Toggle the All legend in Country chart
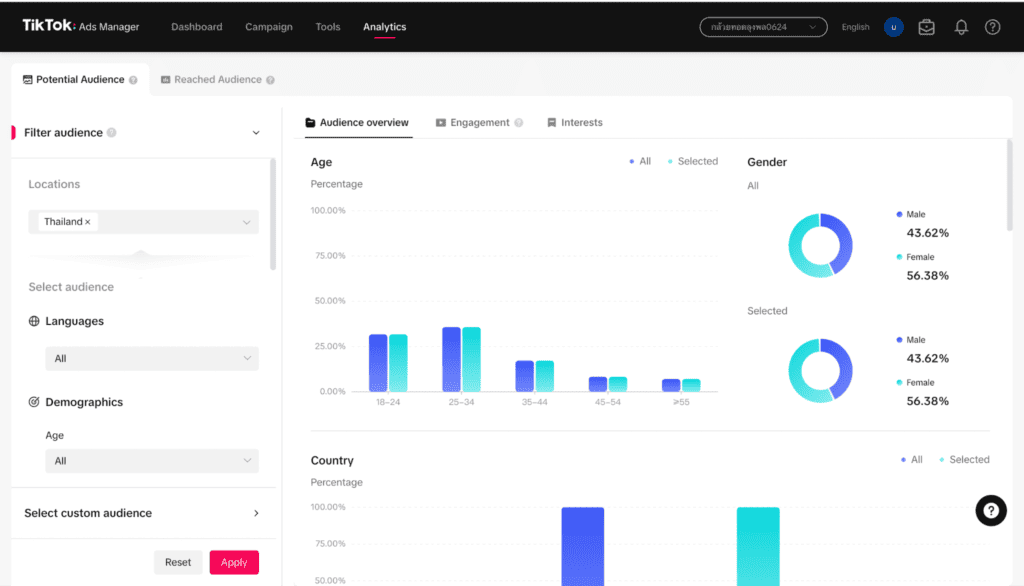Image resolution: width=1024 pixels, height=586 pixels. click(x=912, y=460)
